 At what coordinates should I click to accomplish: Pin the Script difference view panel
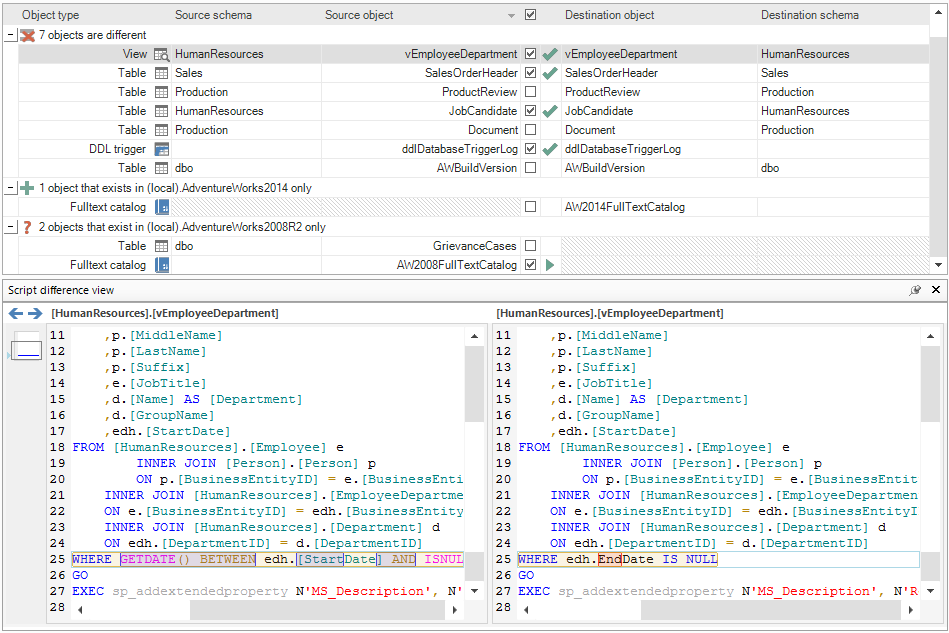pyautogui.click(x=915, y=290)
